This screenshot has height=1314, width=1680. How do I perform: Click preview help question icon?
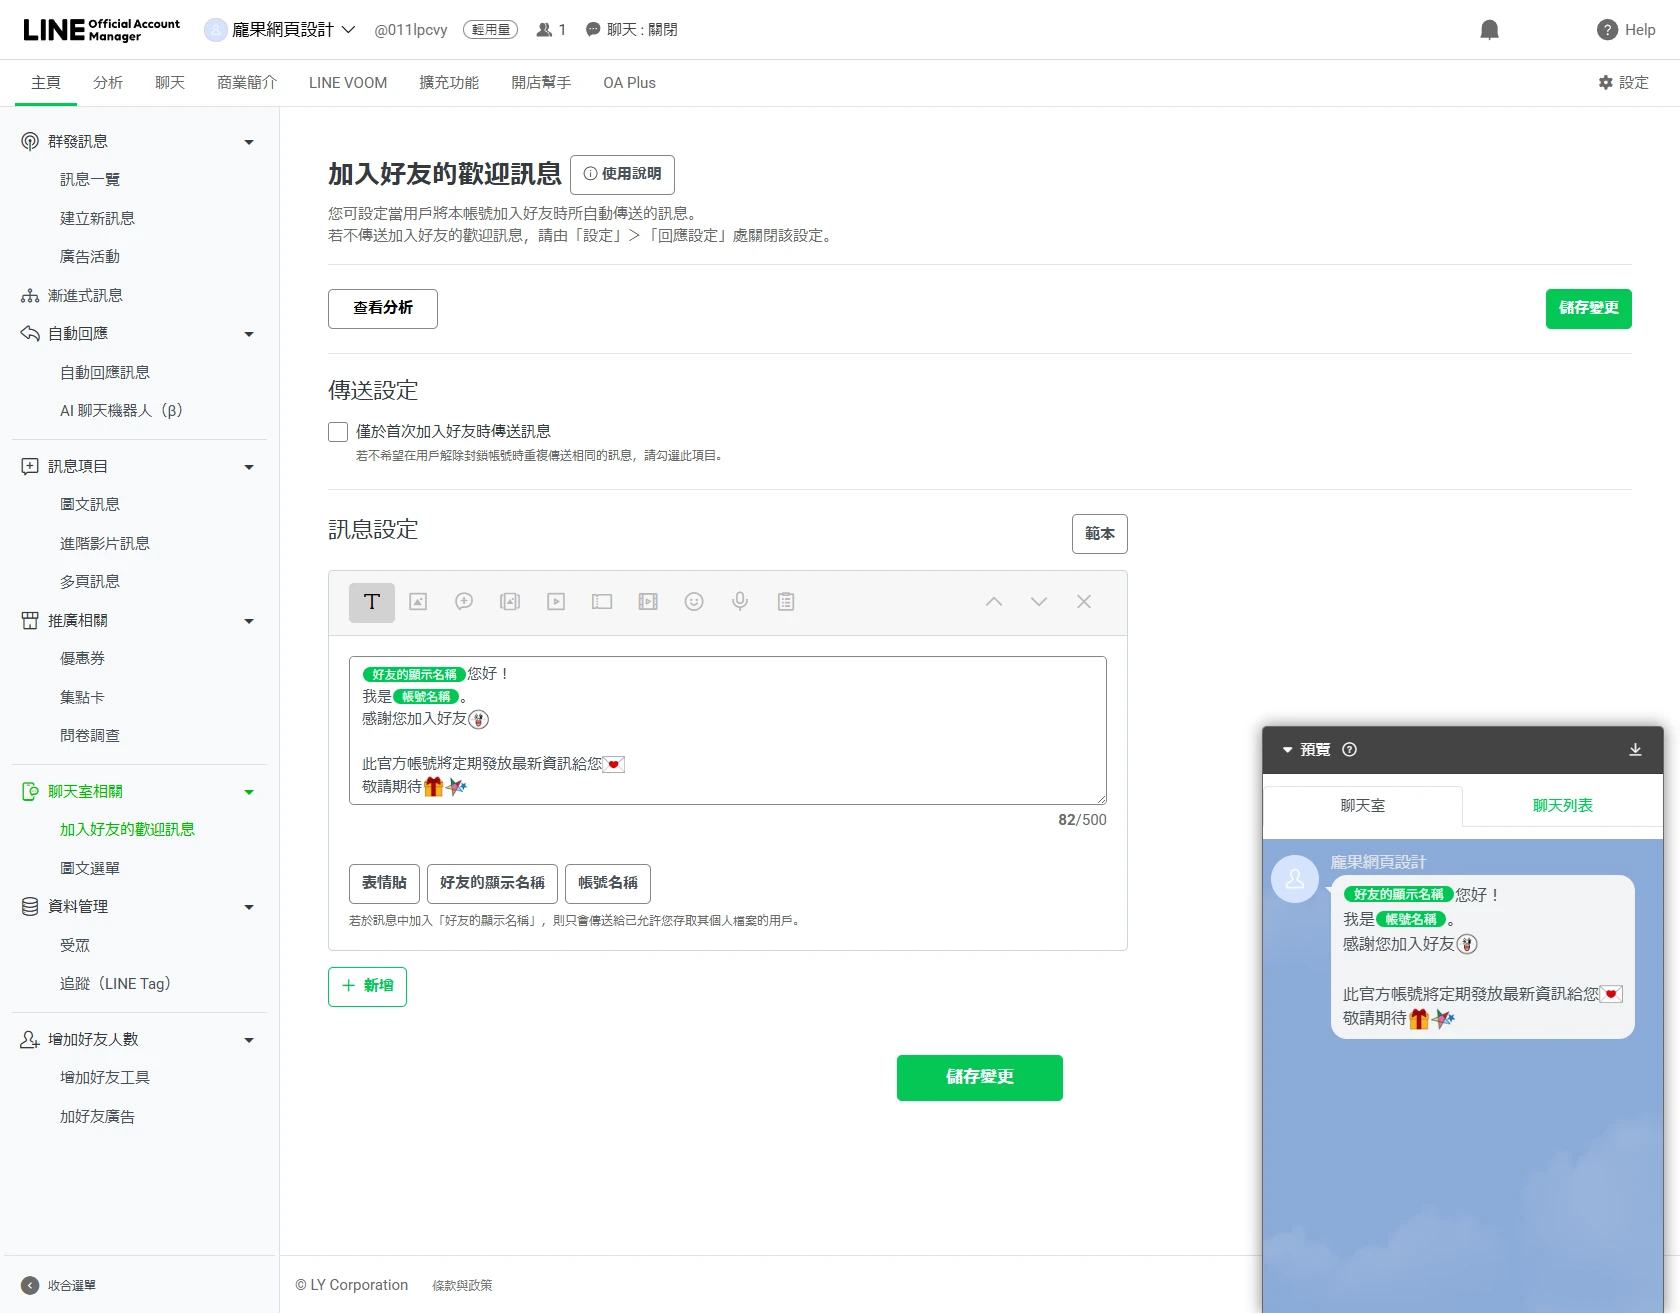click(1349, 750)
